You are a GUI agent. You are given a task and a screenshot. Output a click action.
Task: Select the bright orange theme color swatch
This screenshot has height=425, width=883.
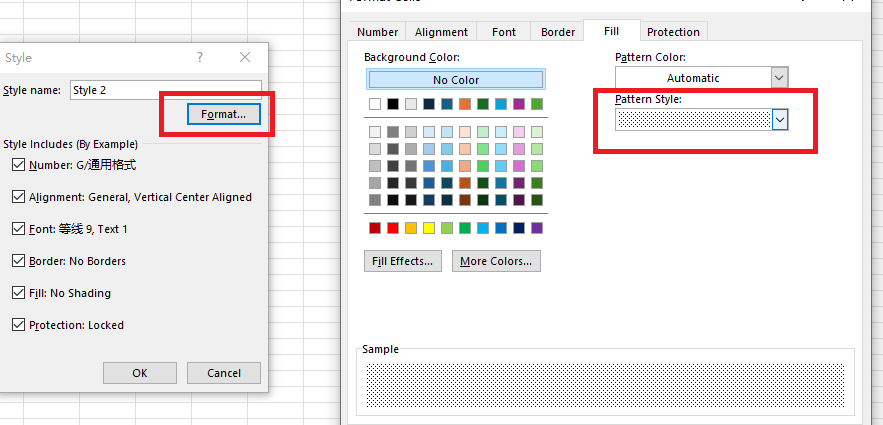click(x=465, y=104)
